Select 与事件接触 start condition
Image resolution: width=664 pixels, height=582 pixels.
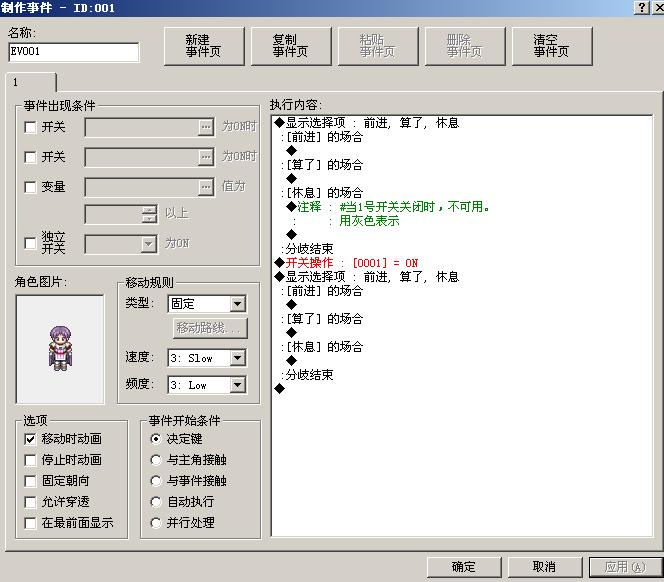(156, 481)
